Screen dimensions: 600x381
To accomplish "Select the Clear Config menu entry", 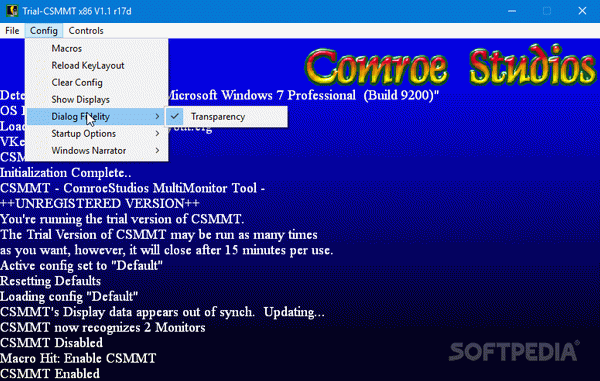I will tap(97, 83).
